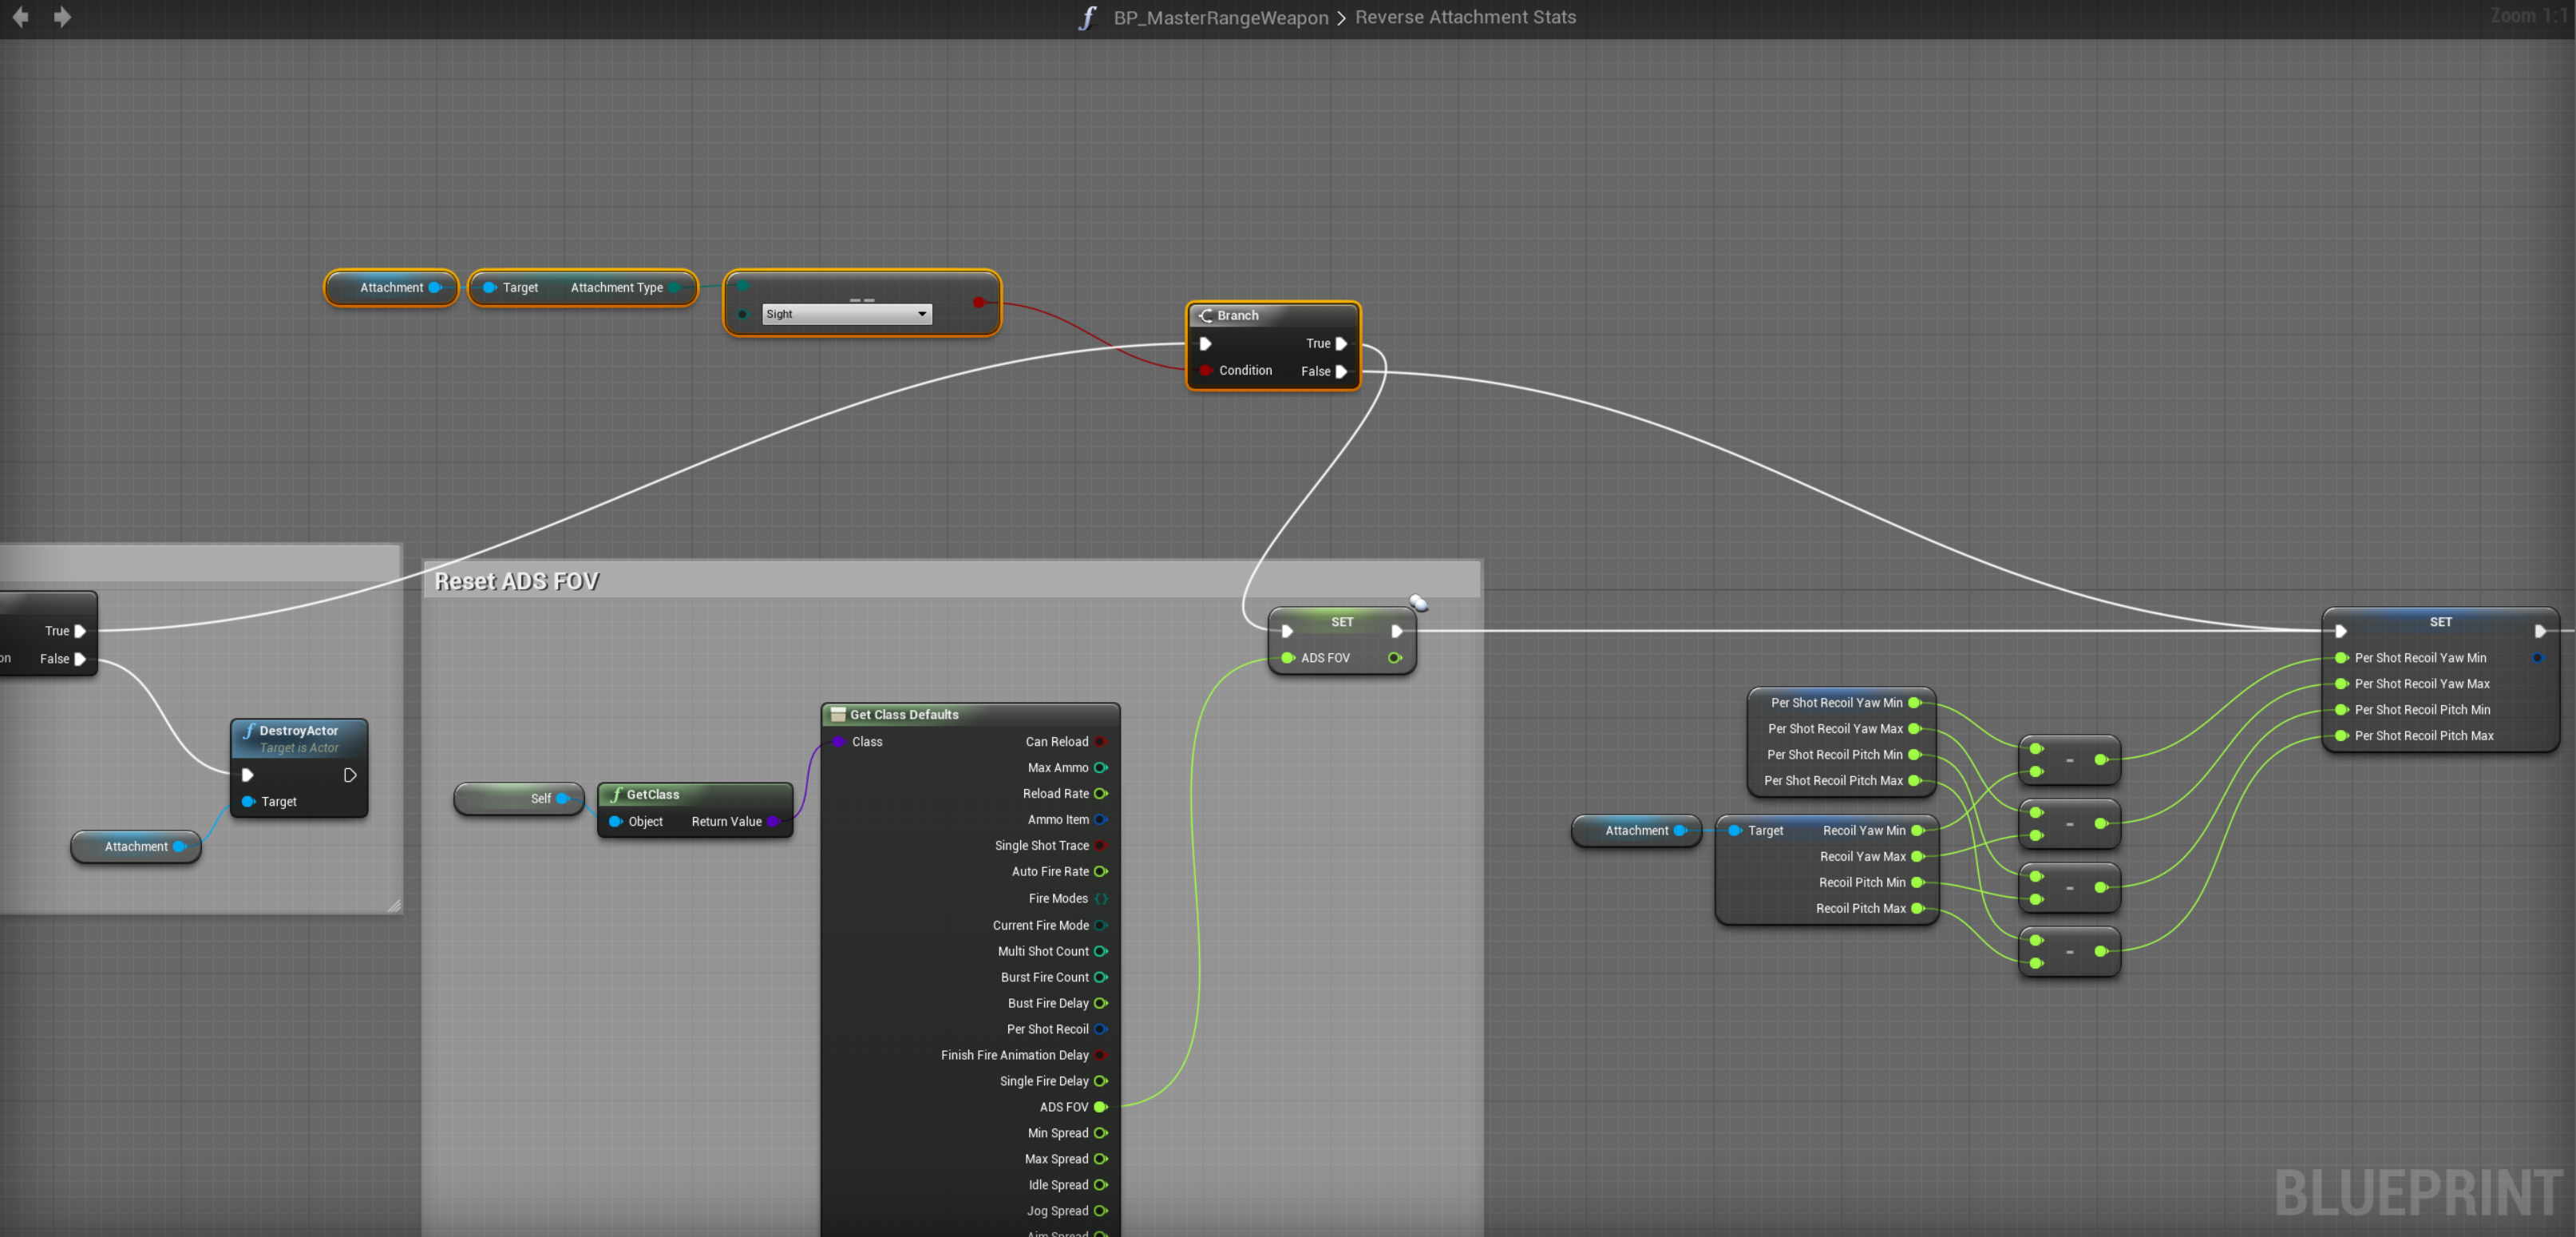The image size is (2576, 1237).
Task: Click the forward navigation arrow
Action: tap(62, 17)
